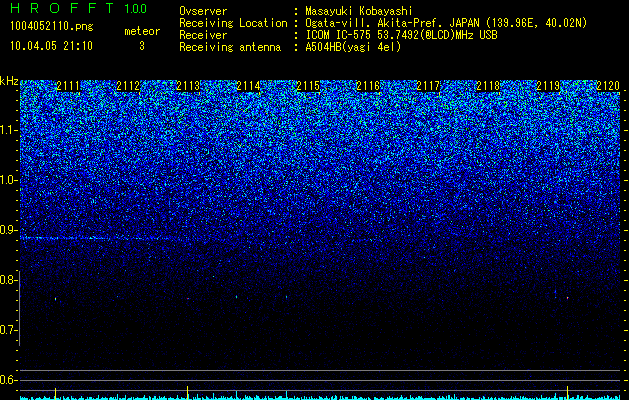Click the 0.7 frequency axis label
The width and height of the screenshot is (629, 400).
[8, 330]
